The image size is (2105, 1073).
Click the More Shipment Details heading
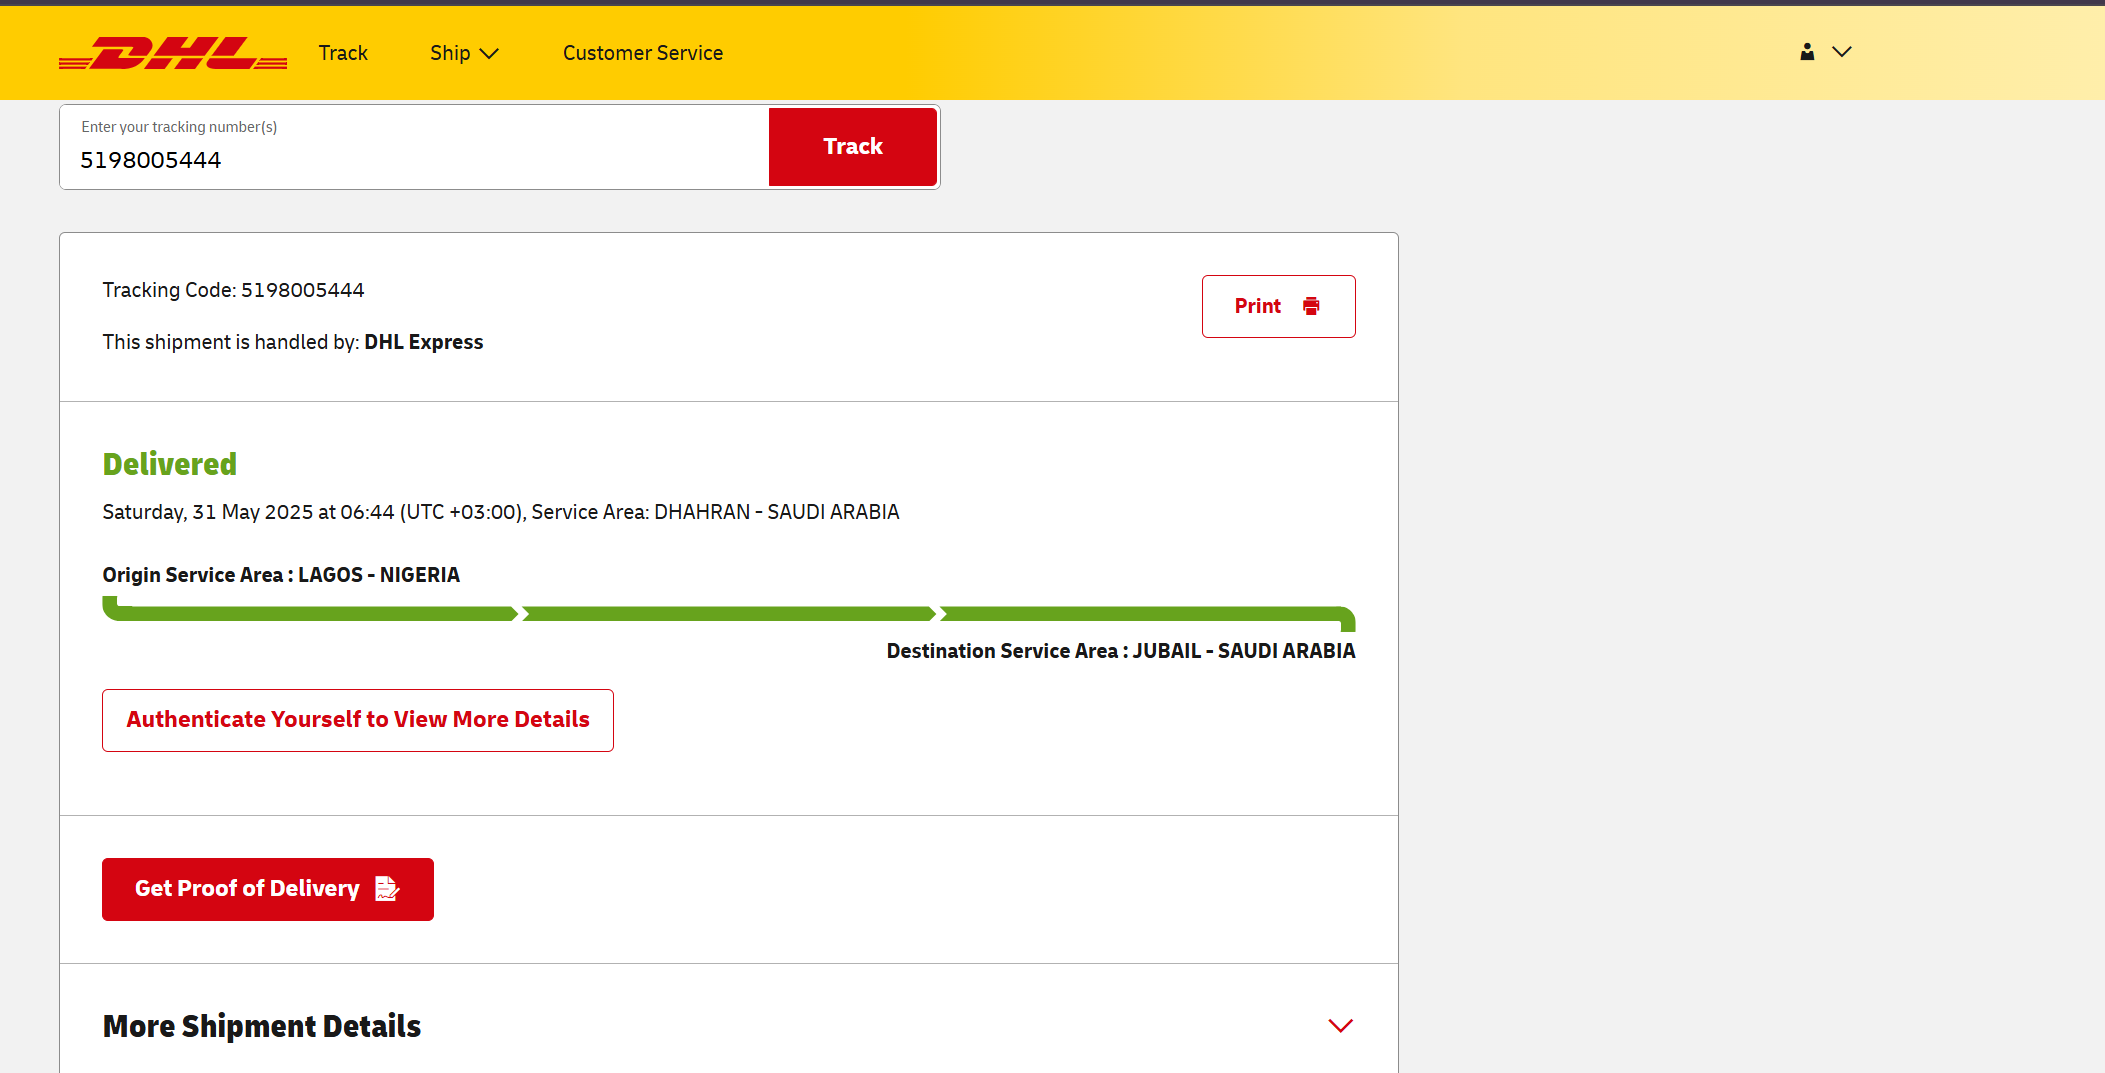pyautogui.click(x=262, y=1026)
